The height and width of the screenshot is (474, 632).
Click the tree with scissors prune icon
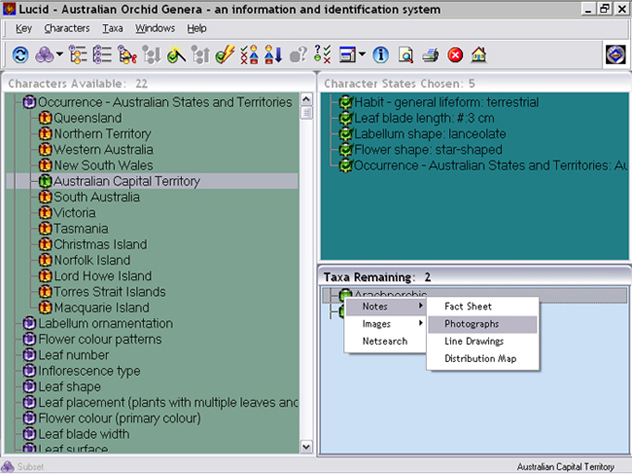pyautogui.click(x=127, y=55)
